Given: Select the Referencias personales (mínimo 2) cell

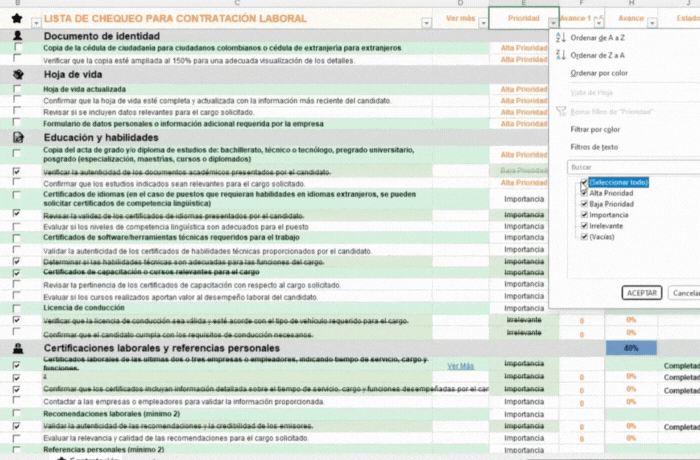Looking at the screenshot, I should [x=104, y=449].
